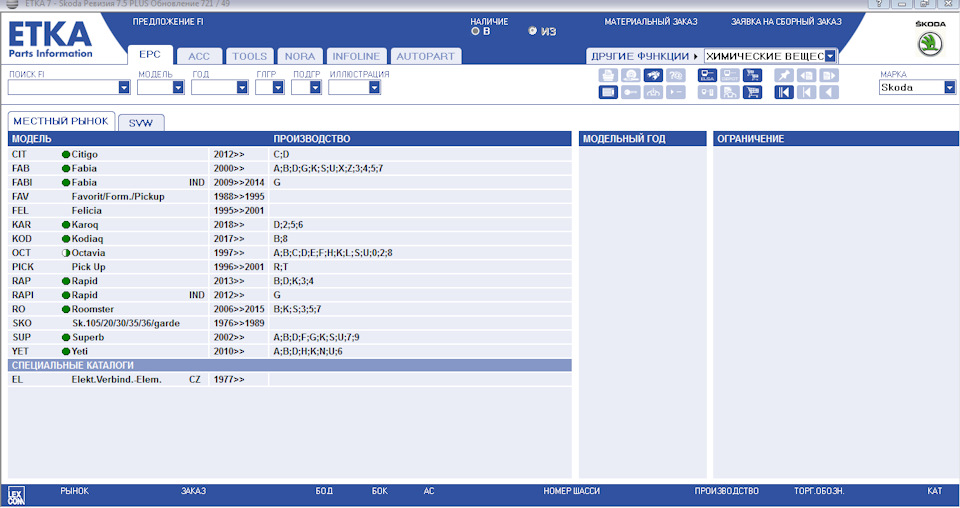The height and width of the screenshot is (508, 960).
Task: Switch to the EPC tab
Action: tap(150, 54)
